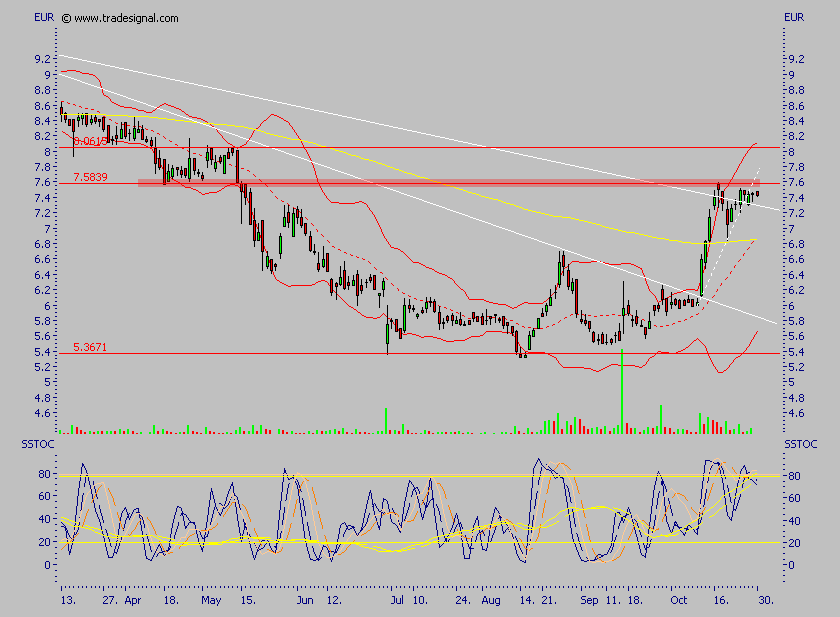Click the Sep label on date axis
The image size is (840, 617).
pyautogui.click(x=590, y=602)
